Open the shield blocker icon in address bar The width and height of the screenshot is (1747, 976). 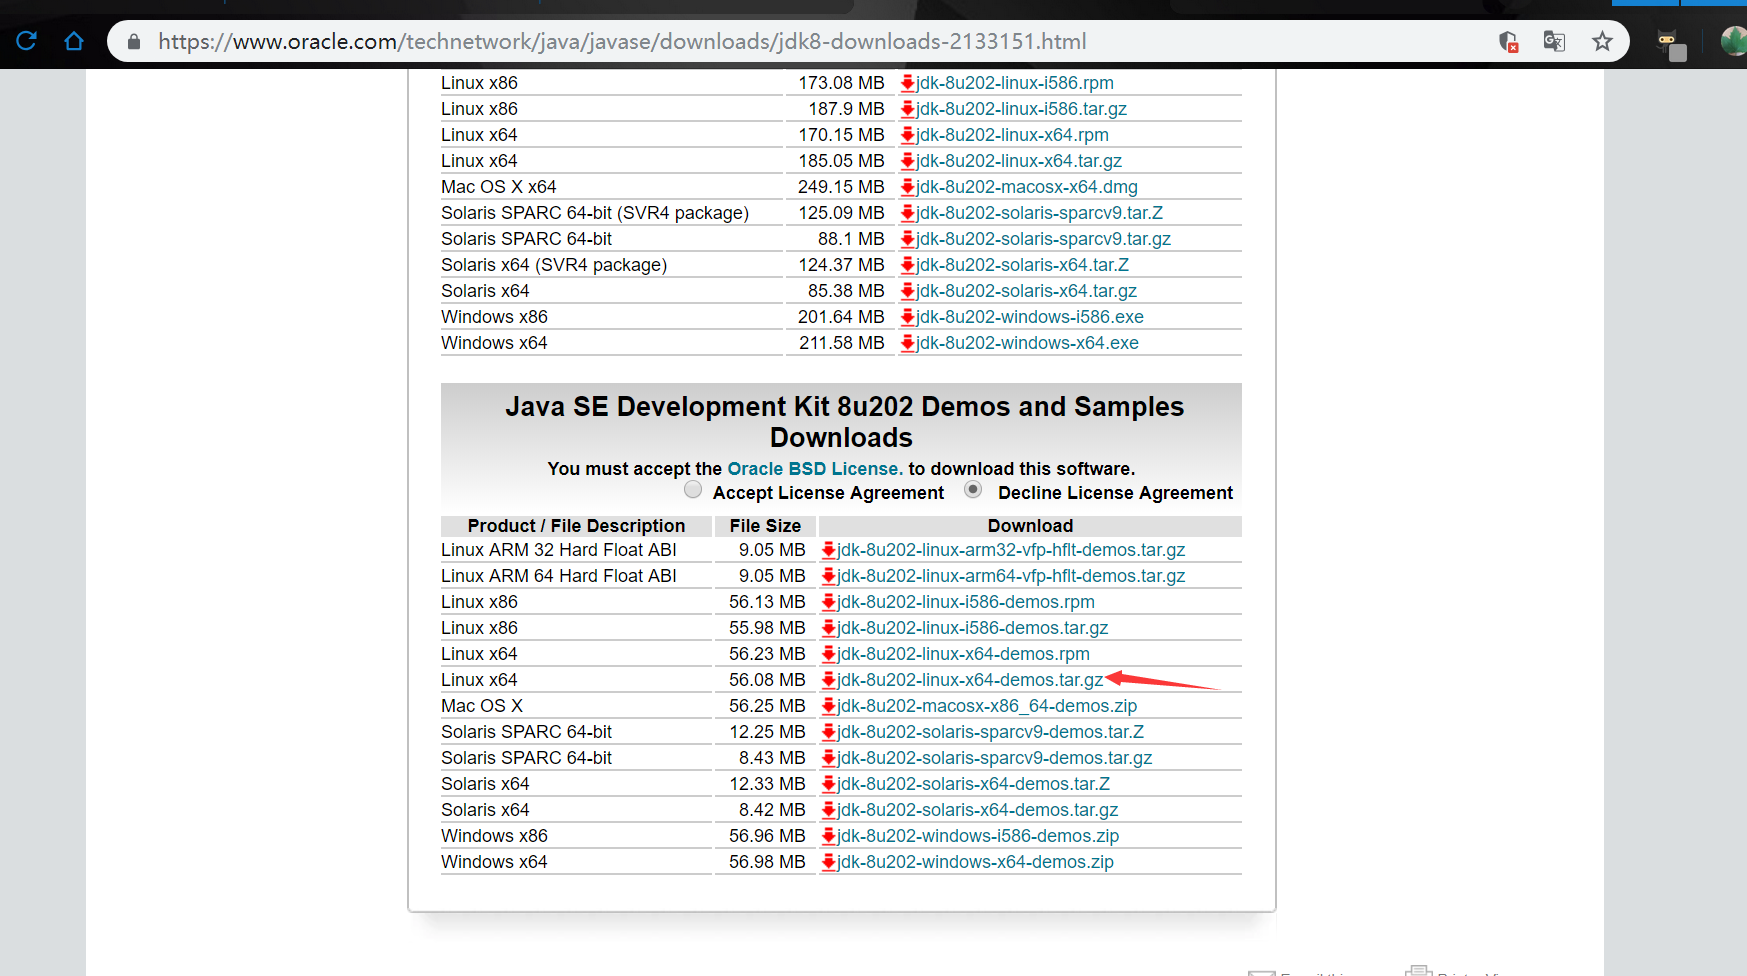coord(1508,42)
